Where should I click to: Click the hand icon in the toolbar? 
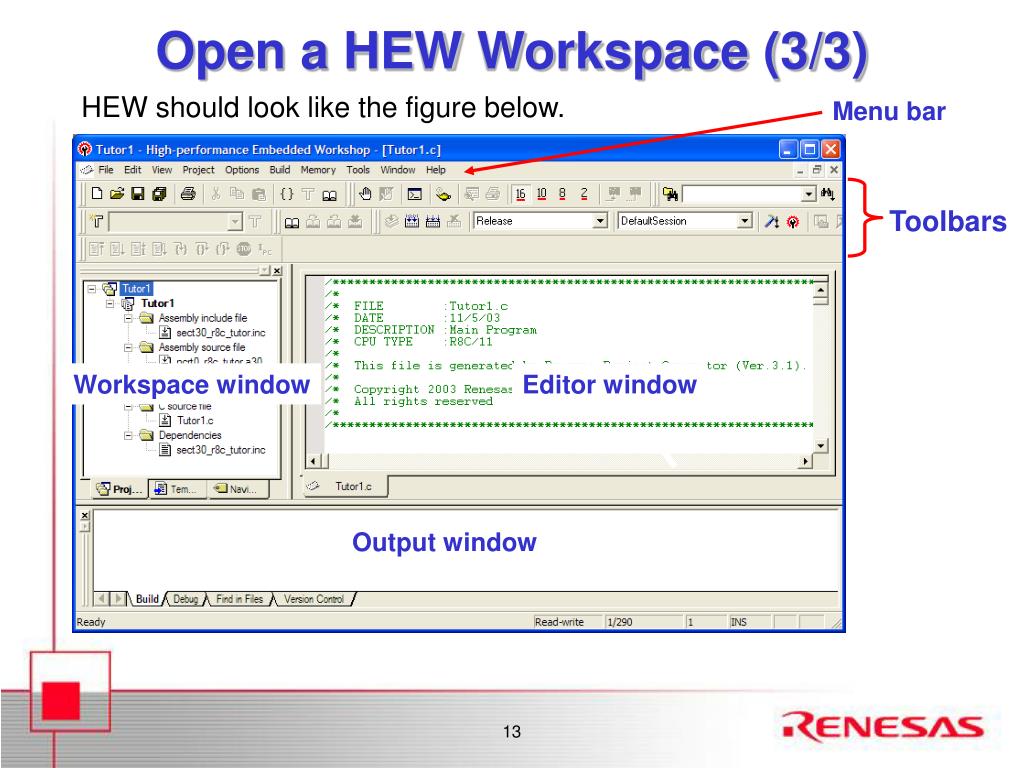click(x=366, y=193)
